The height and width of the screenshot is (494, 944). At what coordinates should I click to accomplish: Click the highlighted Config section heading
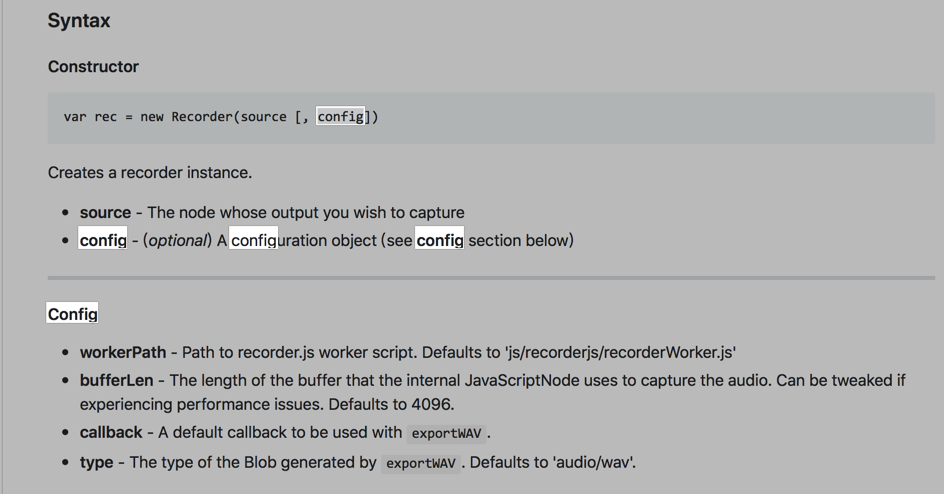(73, 314)
